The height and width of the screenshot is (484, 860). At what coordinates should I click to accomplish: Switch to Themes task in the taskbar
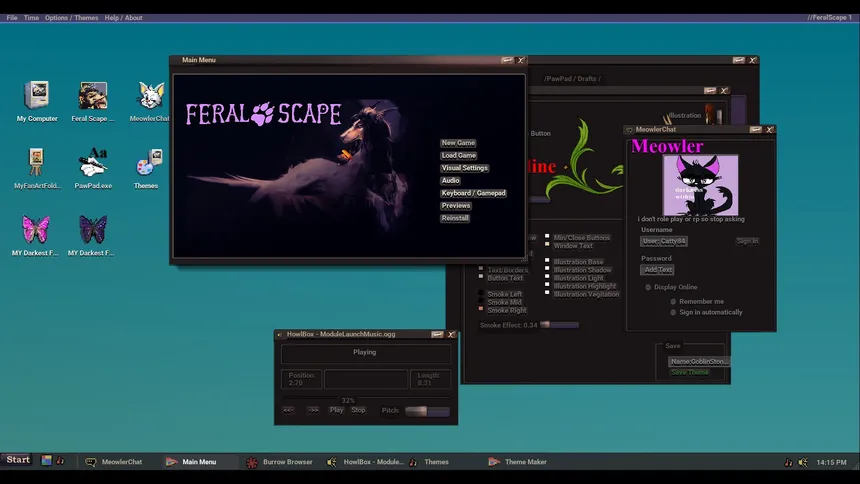429,462
